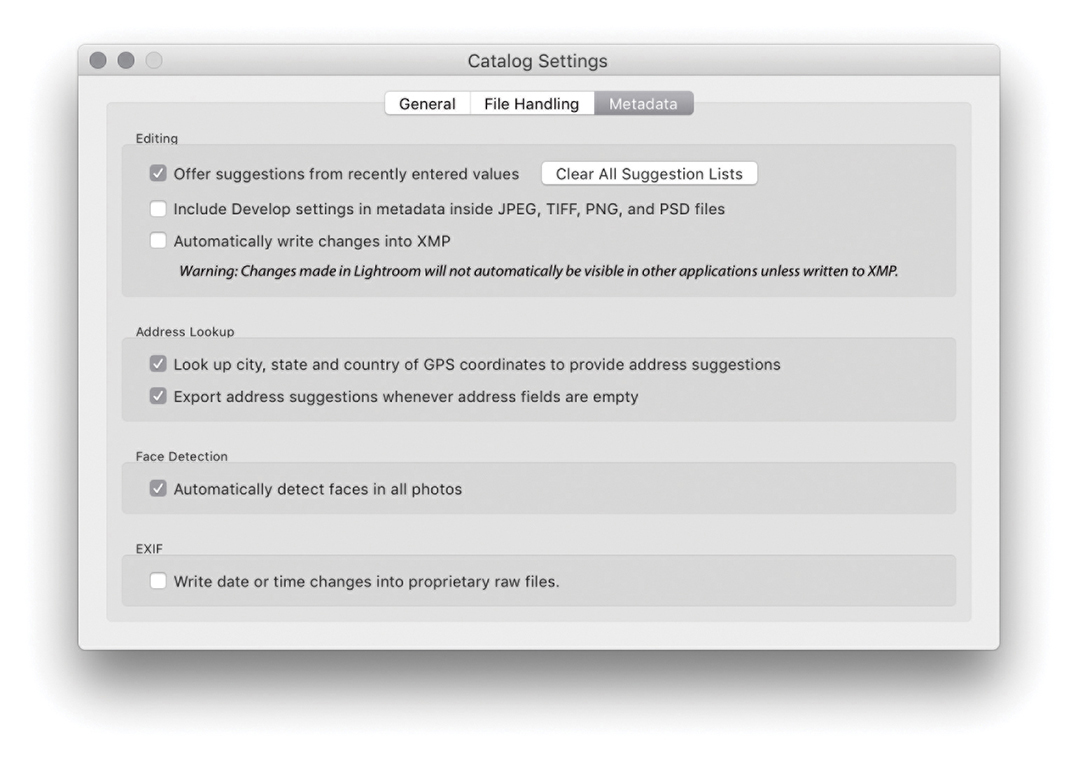Disable offering suggestions from recently entered values
Viewport: 1078px width, 762px height.
pyautogui.click(x=158, y=174)
